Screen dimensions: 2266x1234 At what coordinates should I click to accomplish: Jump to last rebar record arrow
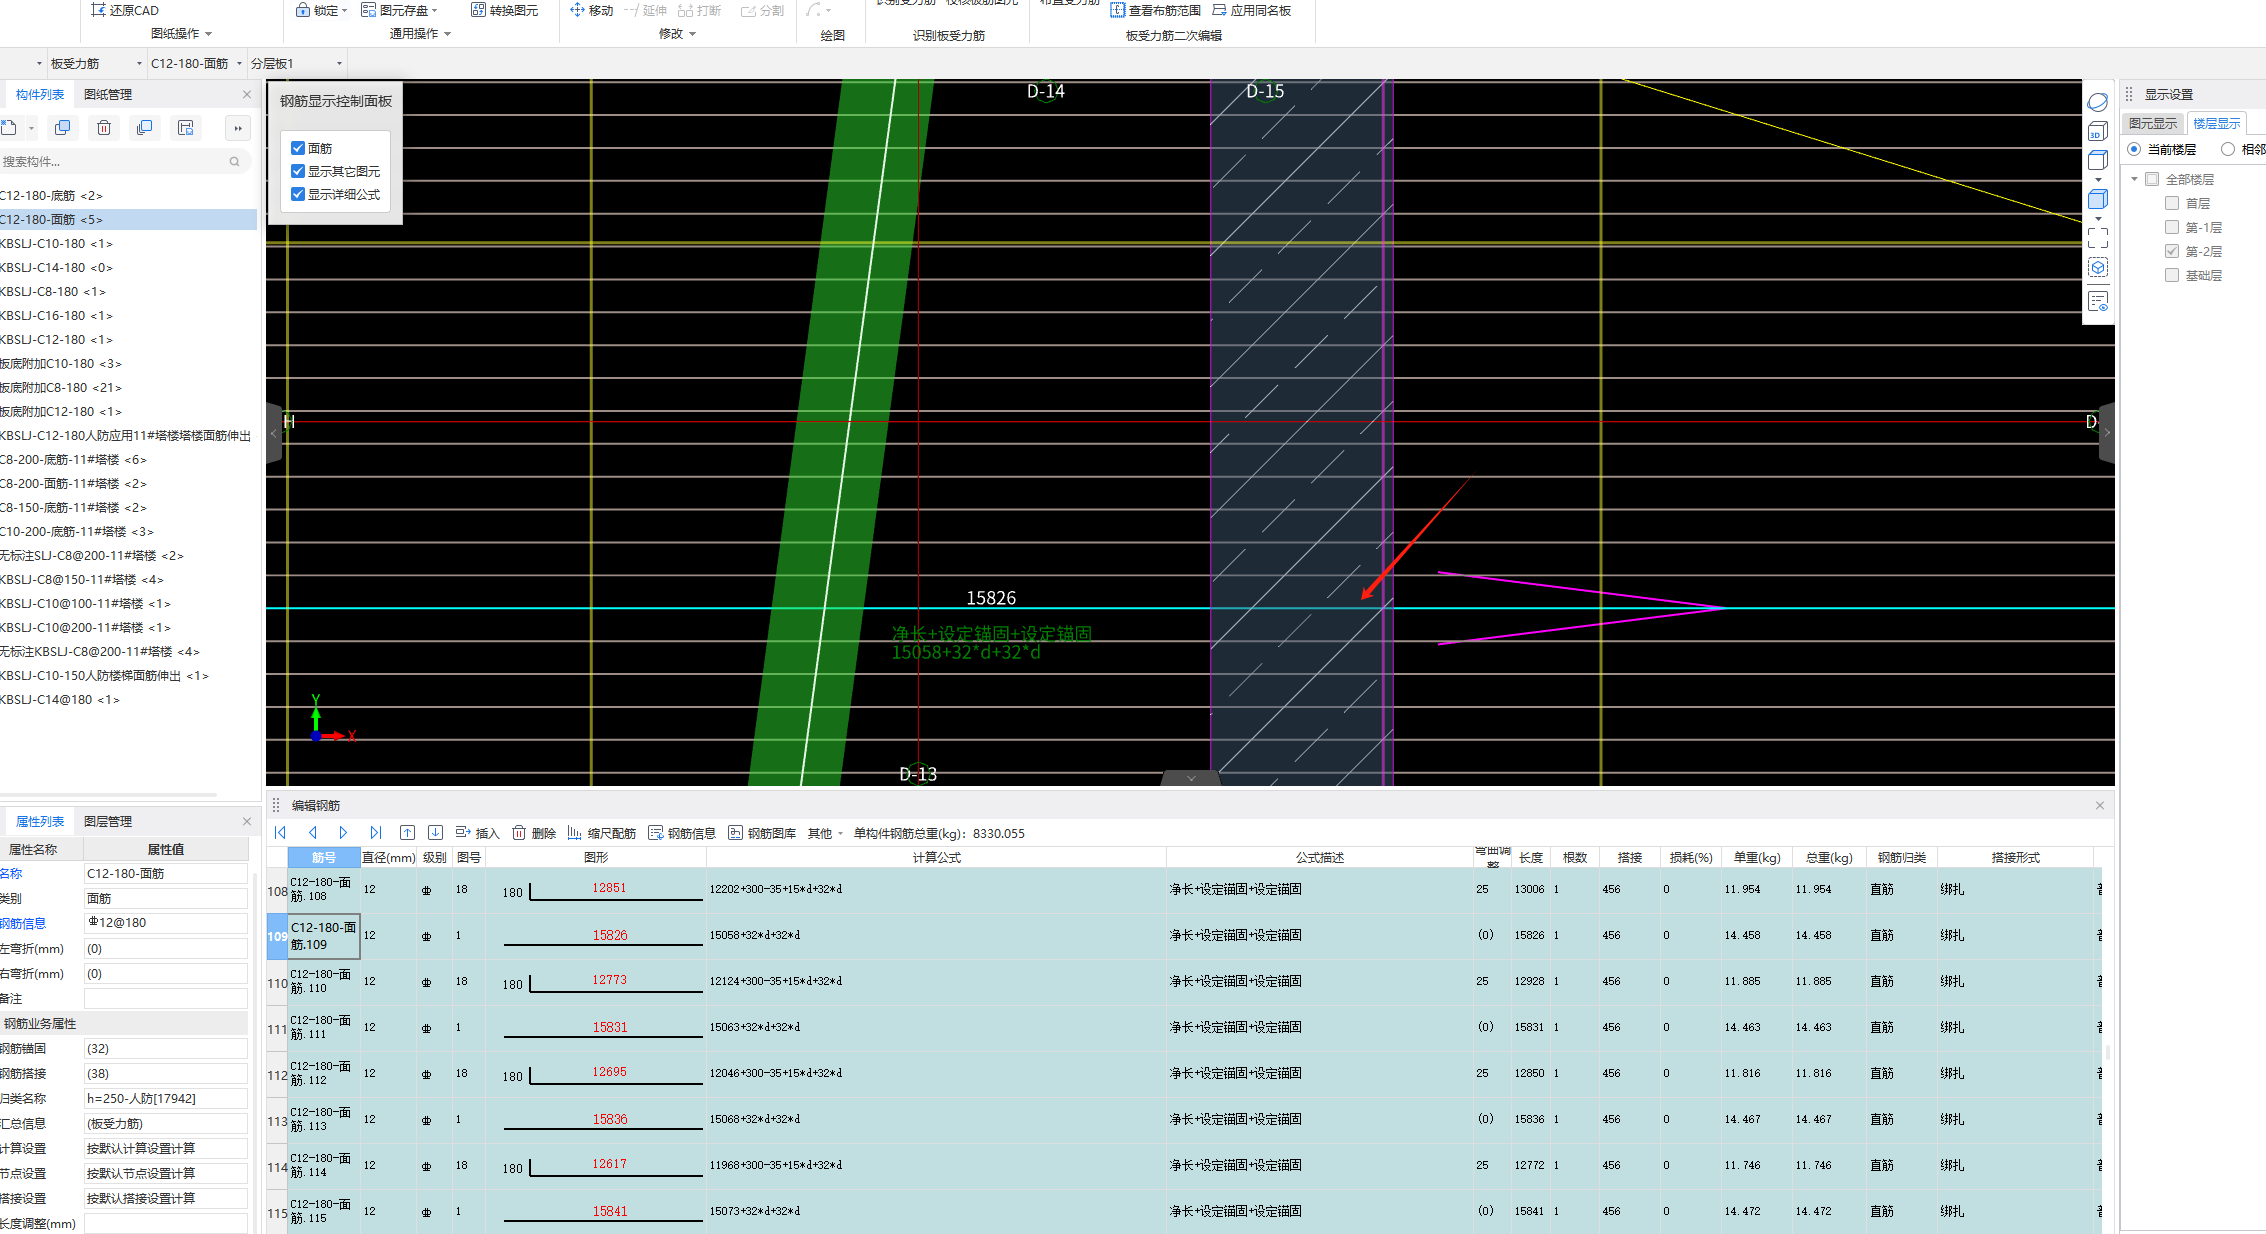(x=375, y=833)
